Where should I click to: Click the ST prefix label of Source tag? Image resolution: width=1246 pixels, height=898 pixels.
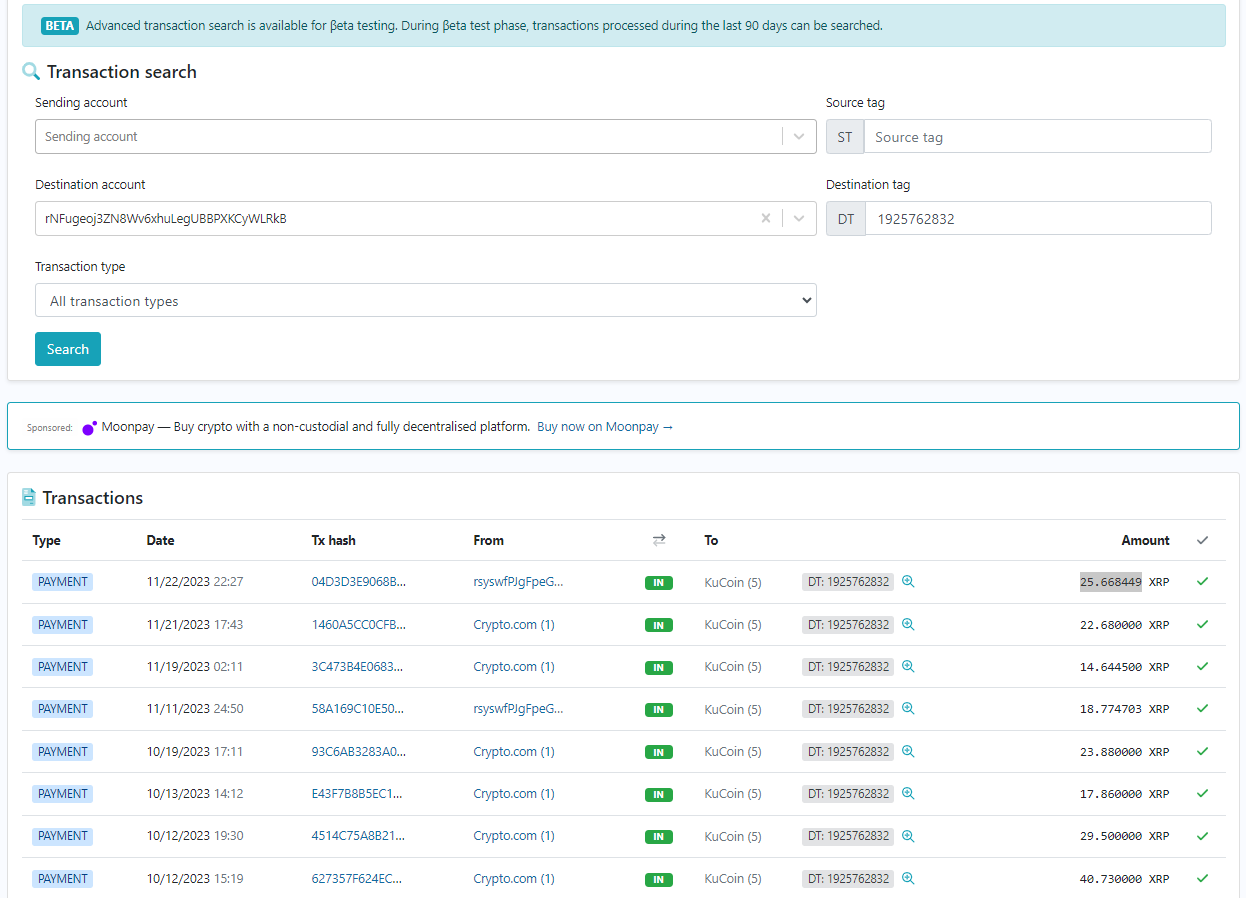(x=845, y=137)
